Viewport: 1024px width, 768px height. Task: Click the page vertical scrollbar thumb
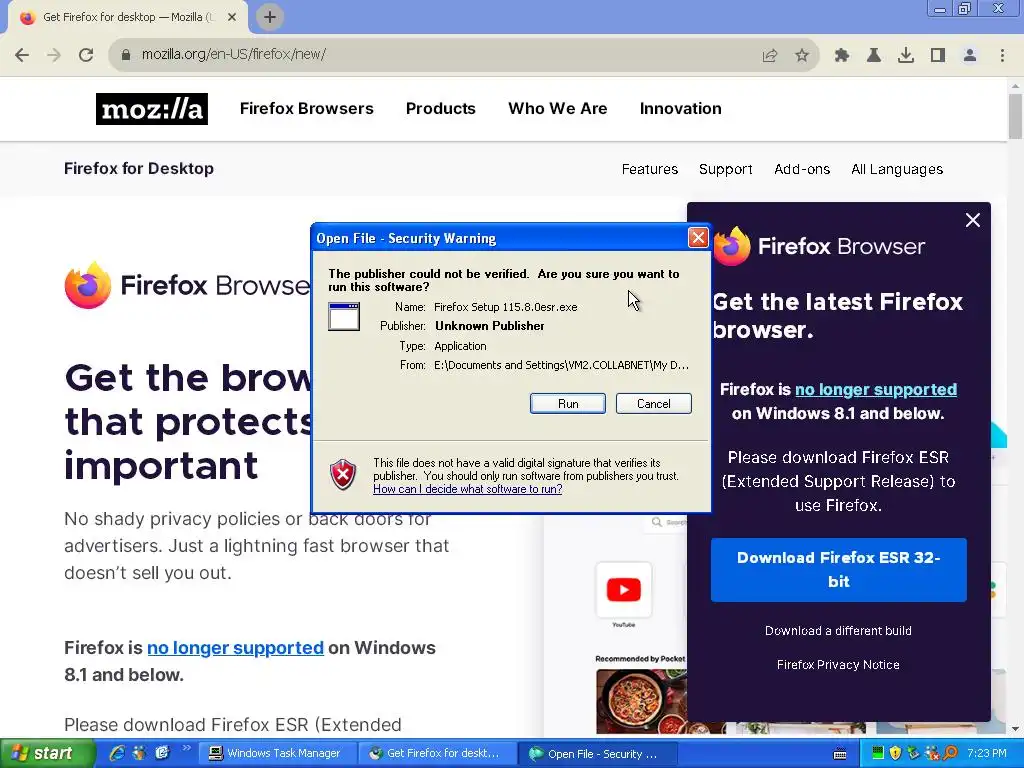click(1015, 116)
